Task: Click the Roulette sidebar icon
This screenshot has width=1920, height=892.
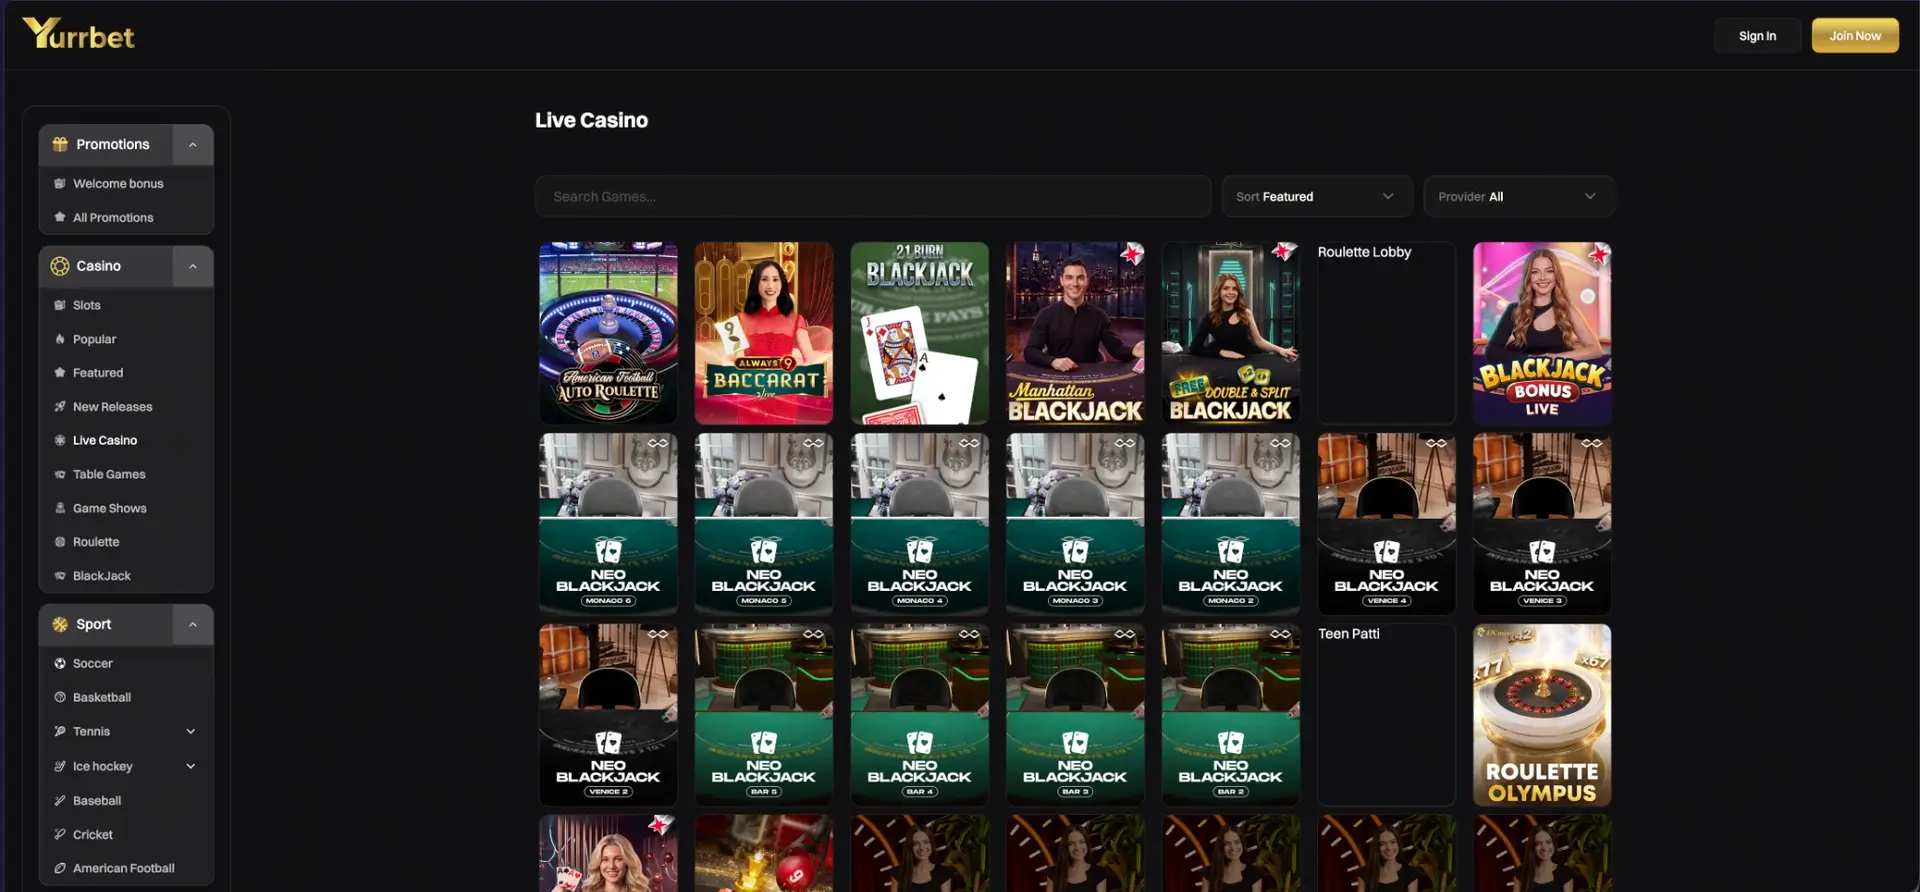Action: [x=60, y=542]
